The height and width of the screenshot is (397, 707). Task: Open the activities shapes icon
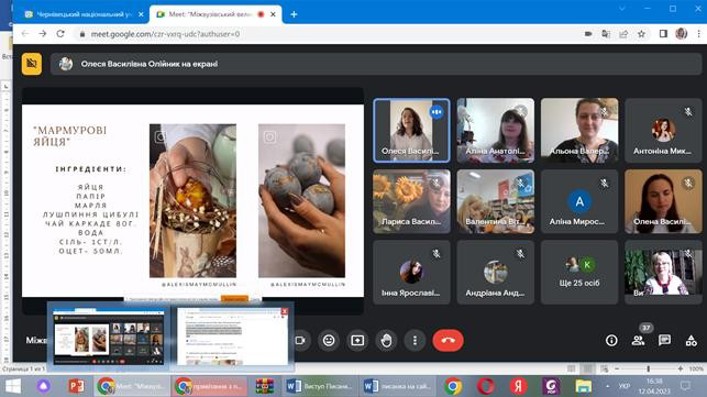(691, 340)
